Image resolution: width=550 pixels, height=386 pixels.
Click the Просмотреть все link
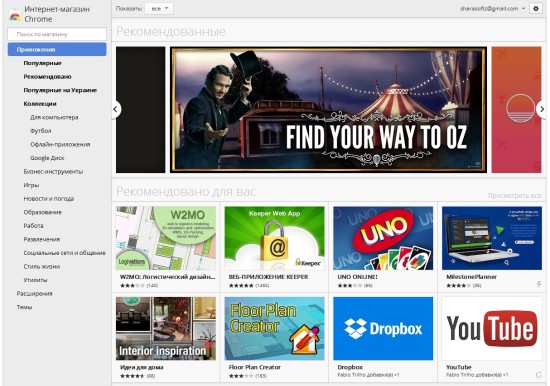(x=514, y=195)
